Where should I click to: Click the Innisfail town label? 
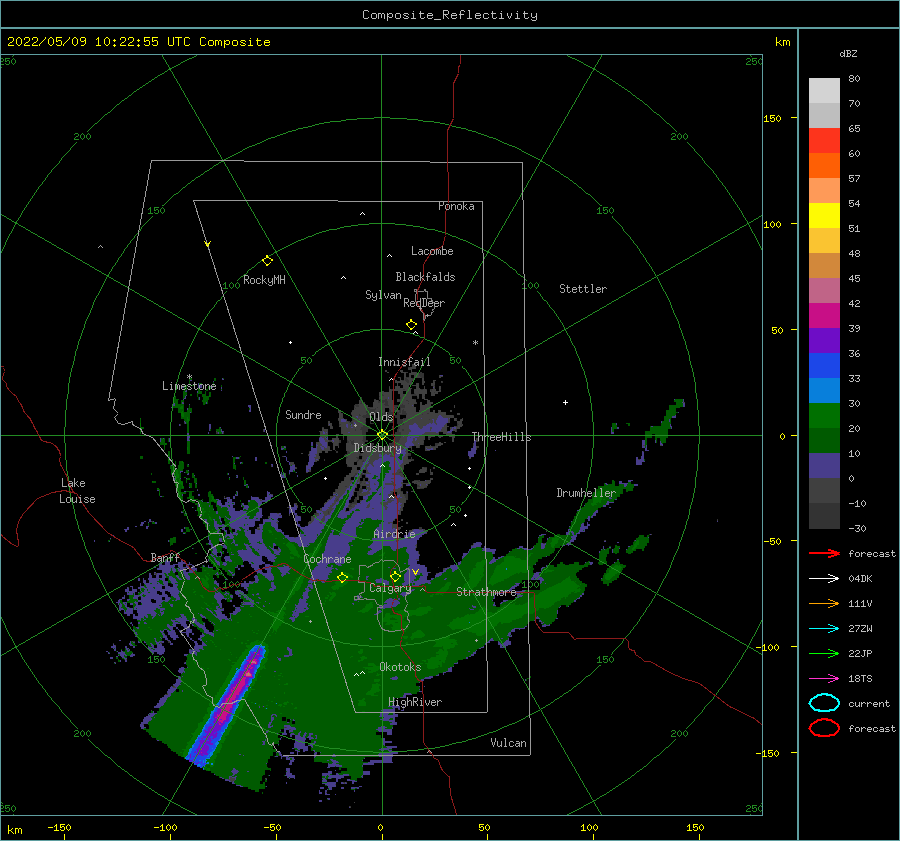point(404,362)
